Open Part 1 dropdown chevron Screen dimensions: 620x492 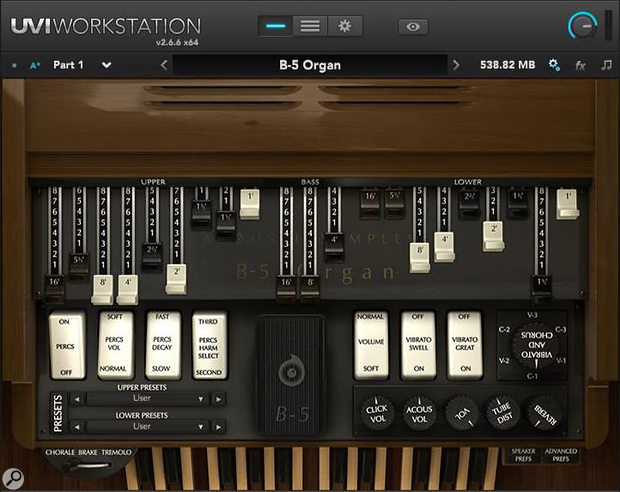click(106, 65)
